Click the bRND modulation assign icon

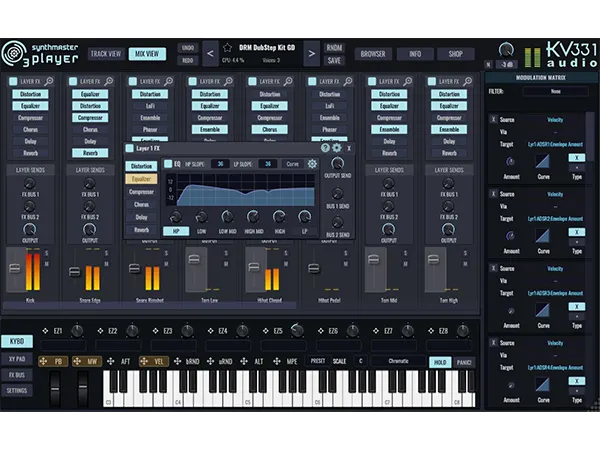click(x=178, y=361)
